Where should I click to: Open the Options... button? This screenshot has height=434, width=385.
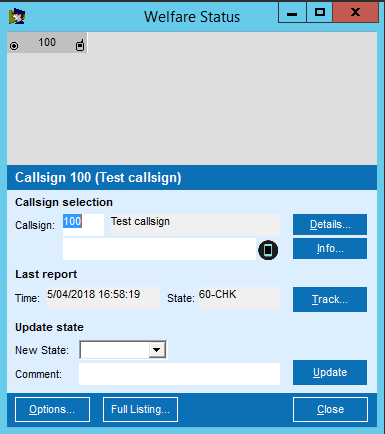point(52,409)
